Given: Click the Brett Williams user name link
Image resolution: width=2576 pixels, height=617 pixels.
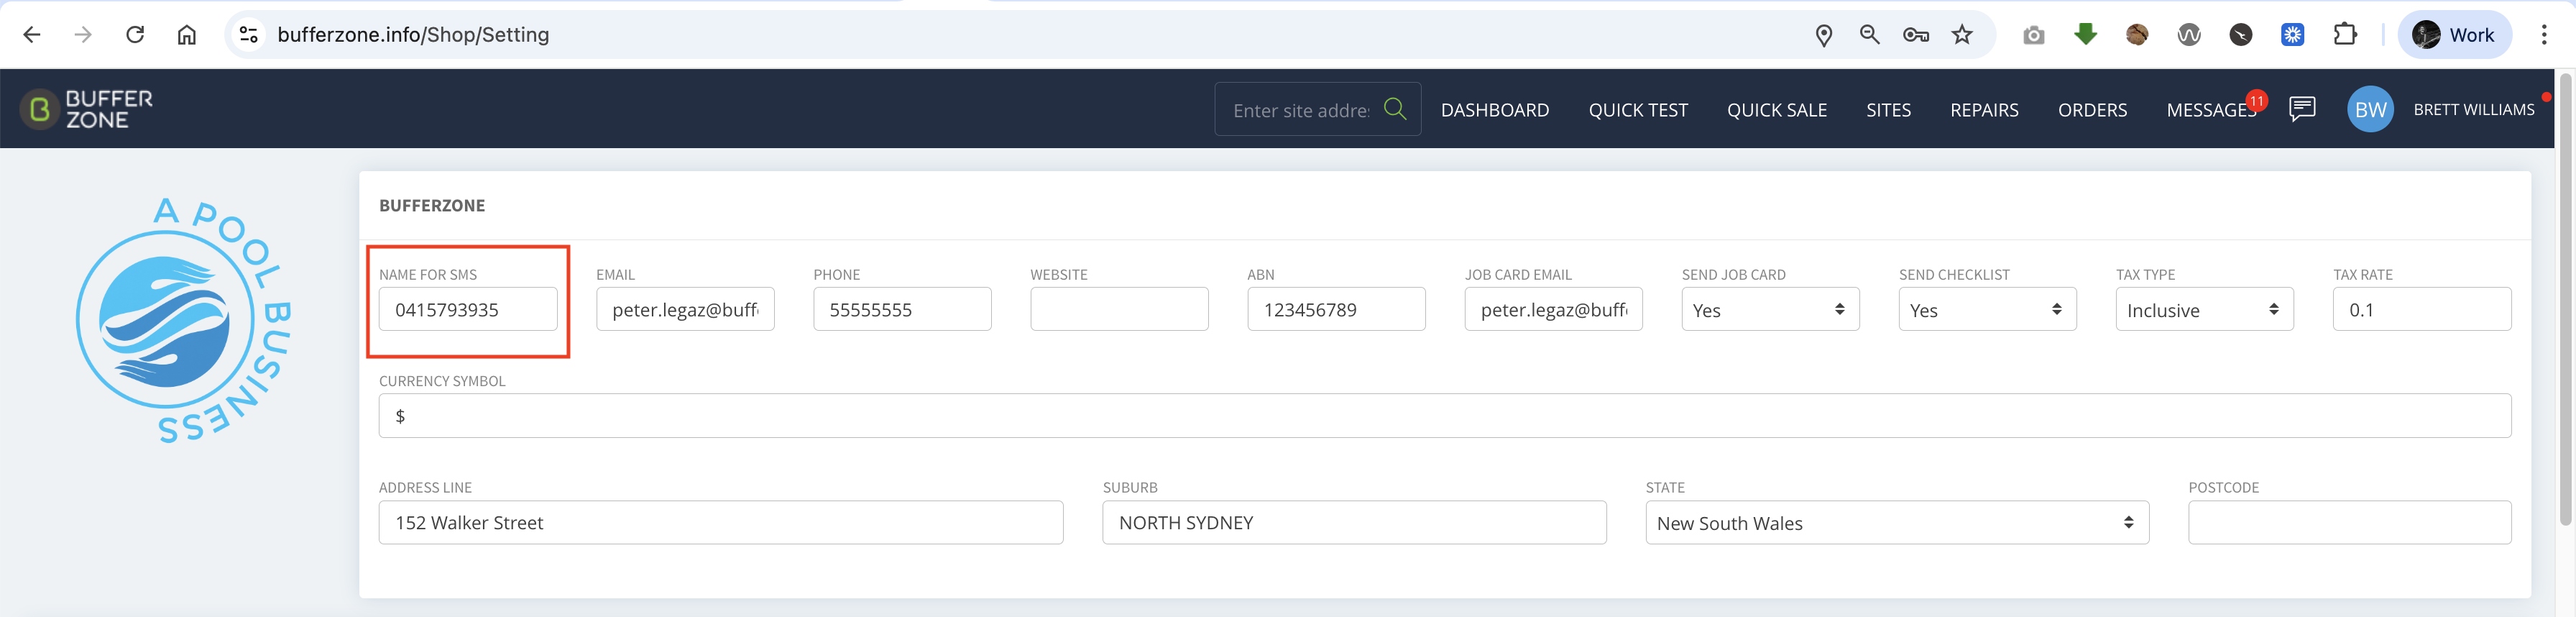Looking at the screenshot, I should click(2473, 110).
